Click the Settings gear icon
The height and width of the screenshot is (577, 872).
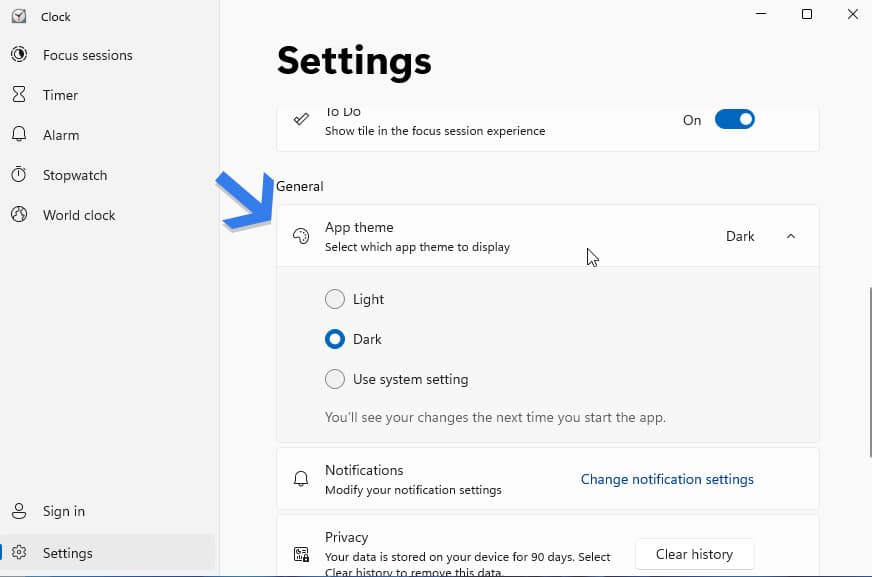pyautogui.click(x=19, y=553)
